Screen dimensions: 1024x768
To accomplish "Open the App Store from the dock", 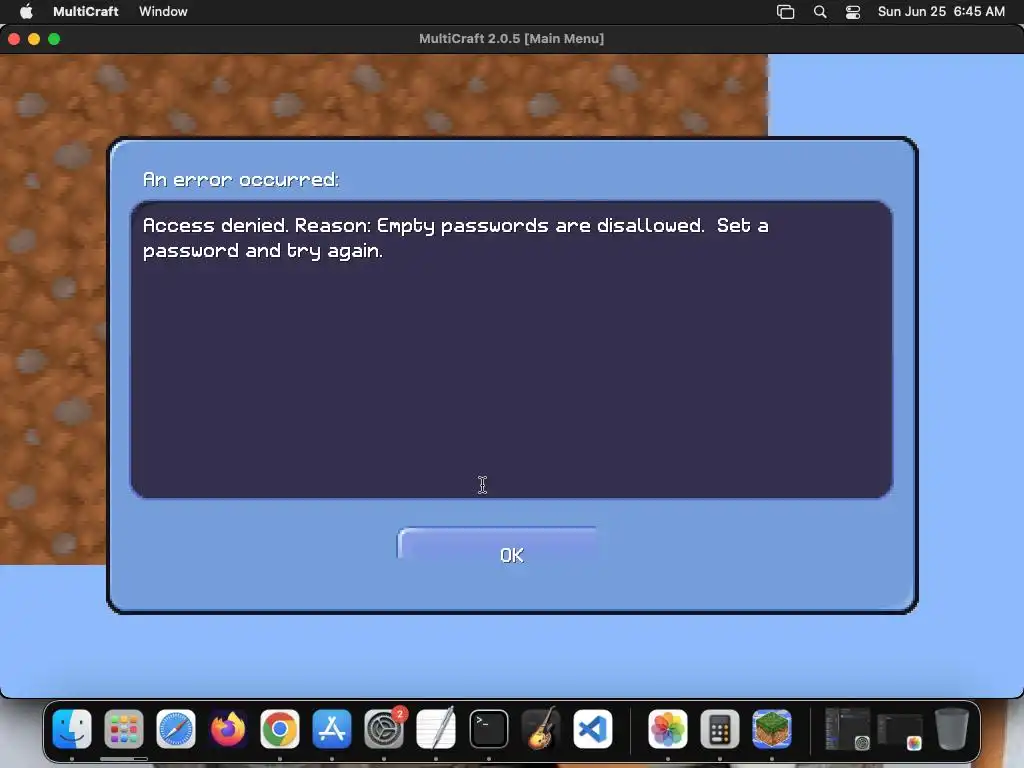I will pos(332,729).
